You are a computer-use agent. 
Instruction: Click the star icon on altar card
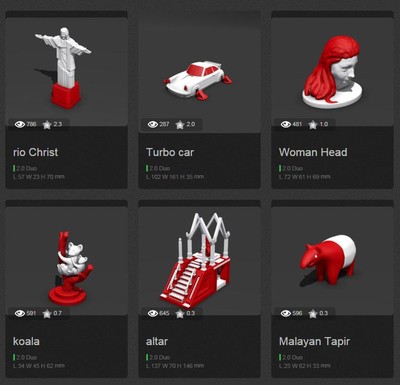pos(180,314)
